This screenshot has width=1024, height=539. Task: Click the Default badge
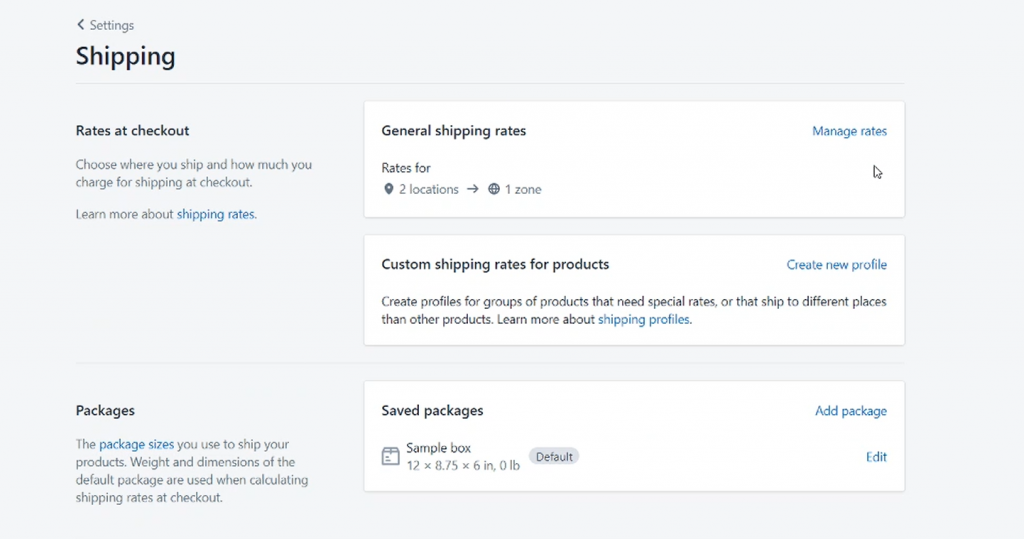[554, 457]
